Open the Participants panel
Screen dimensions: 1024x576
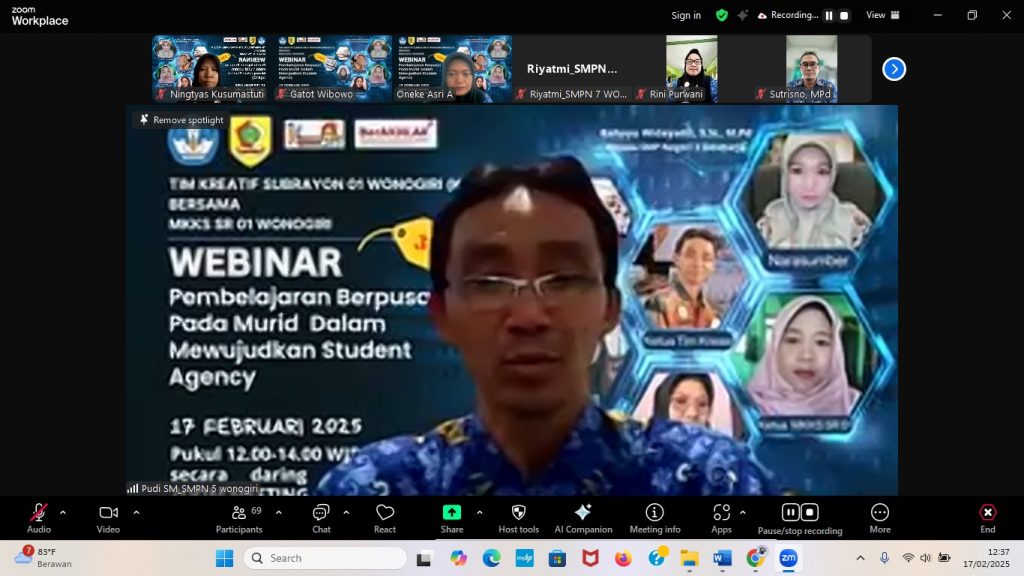[x=239, y=517]
